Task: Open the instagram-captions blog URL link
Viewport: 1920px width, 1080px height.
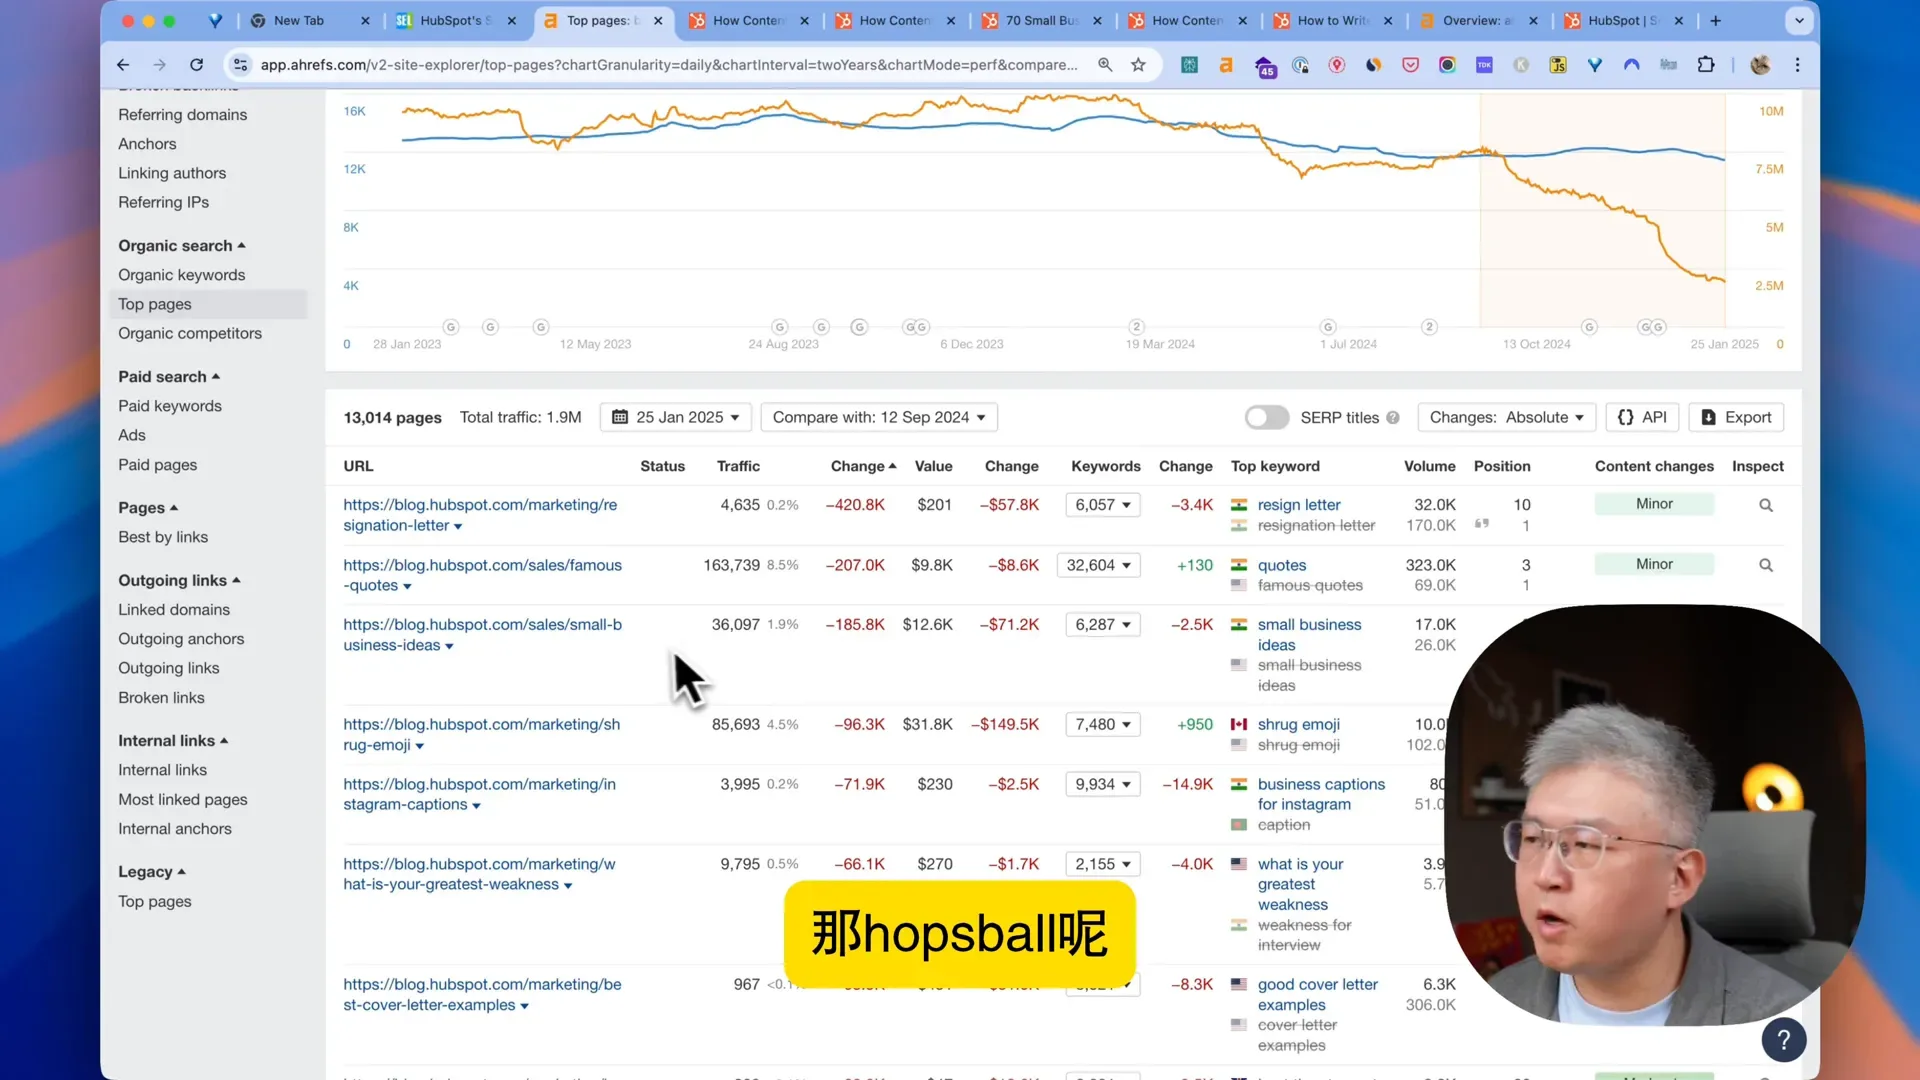Action: click(x=479, y=794)
